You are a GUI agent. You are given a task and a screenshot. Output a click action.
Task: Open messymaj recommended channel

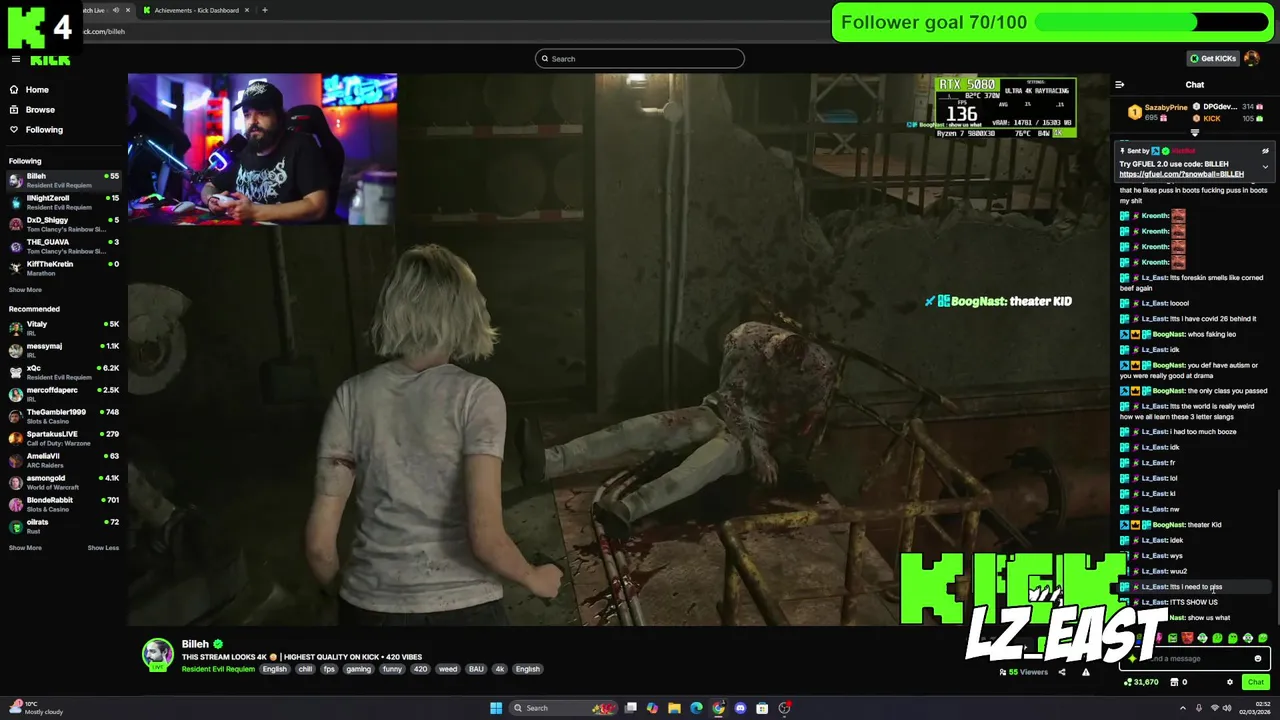coord(64,350)
